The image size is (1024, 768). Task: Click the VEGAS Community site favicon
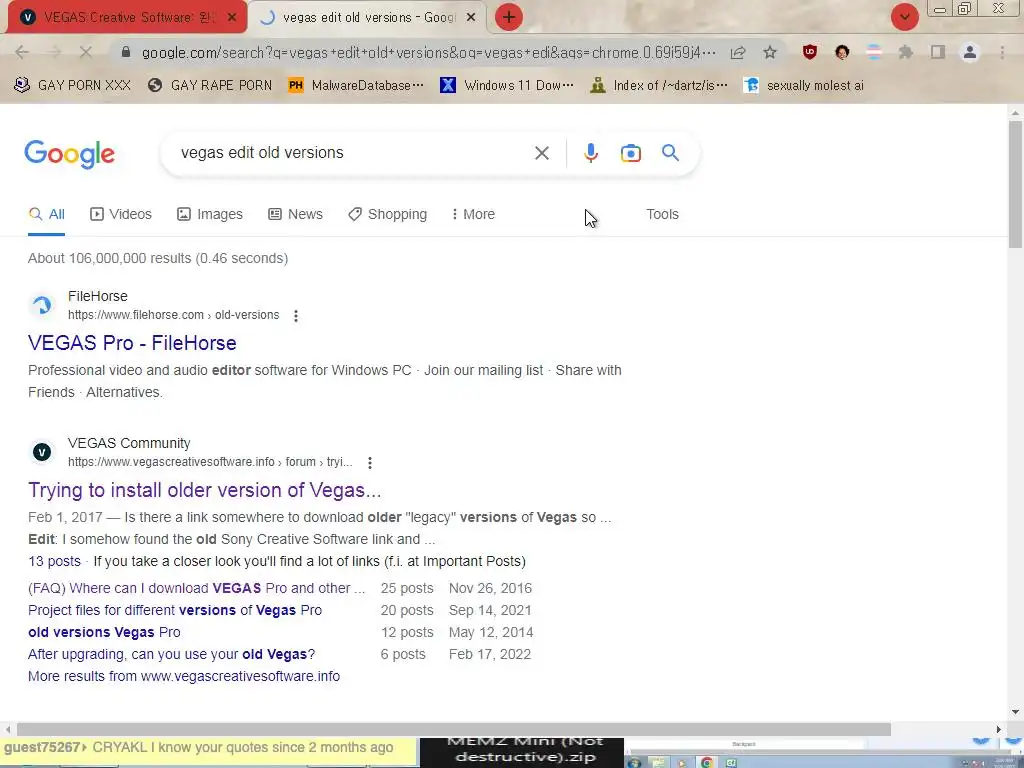[42, 452]
